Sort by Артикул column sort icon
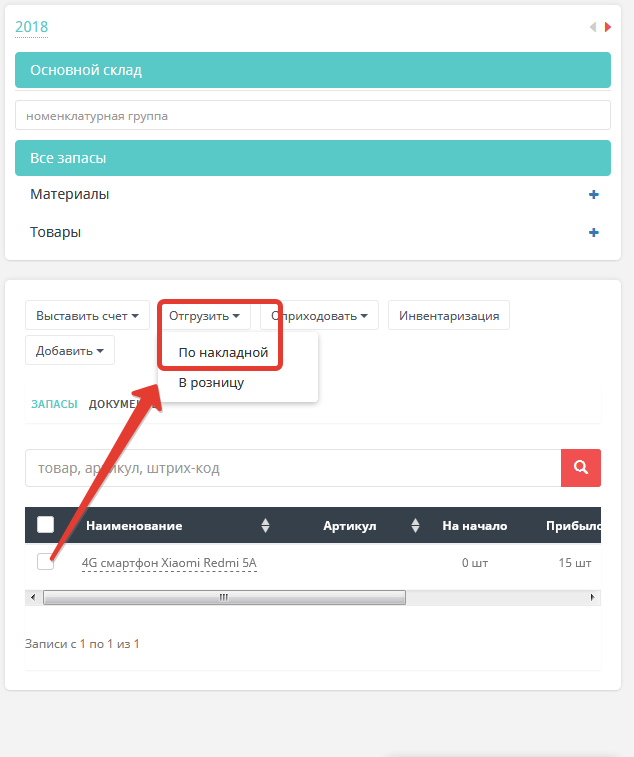Screen dimensions: 634x757 (x=415, y=526)
